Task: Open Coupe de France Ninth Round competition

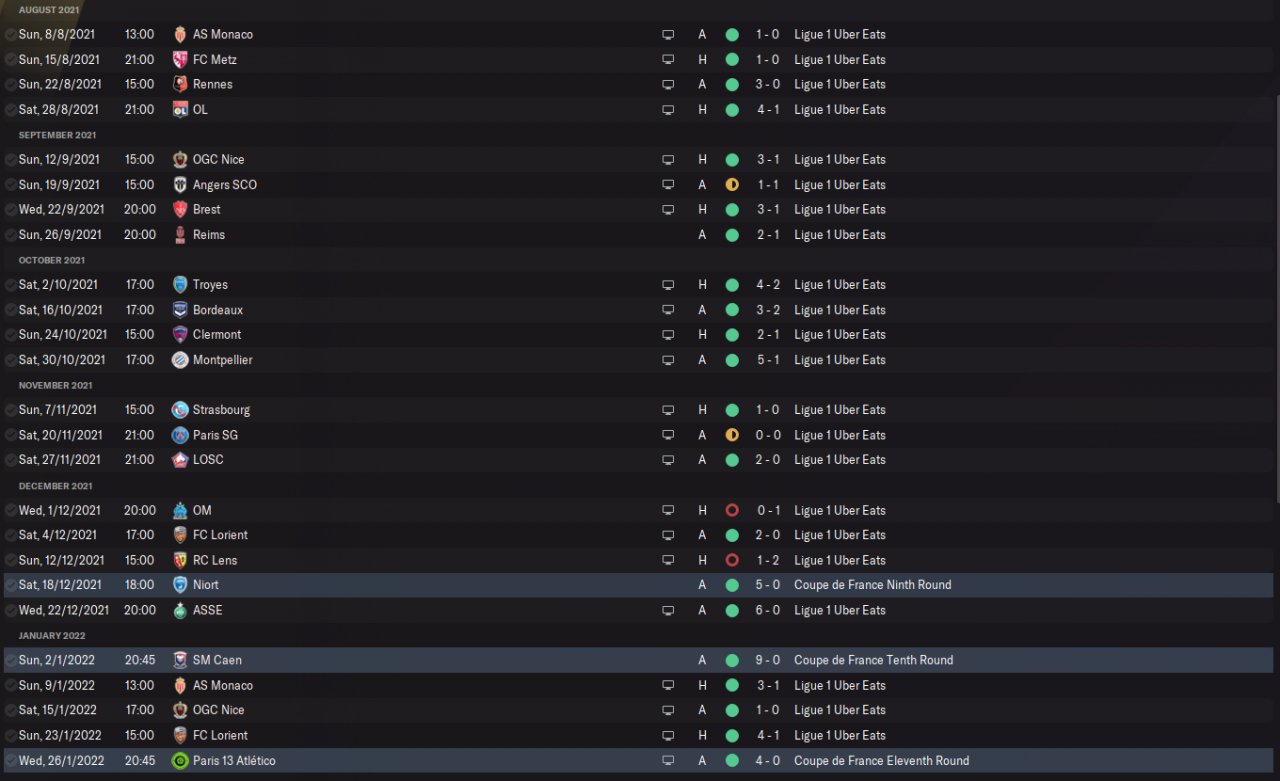Action: point(873,585)
